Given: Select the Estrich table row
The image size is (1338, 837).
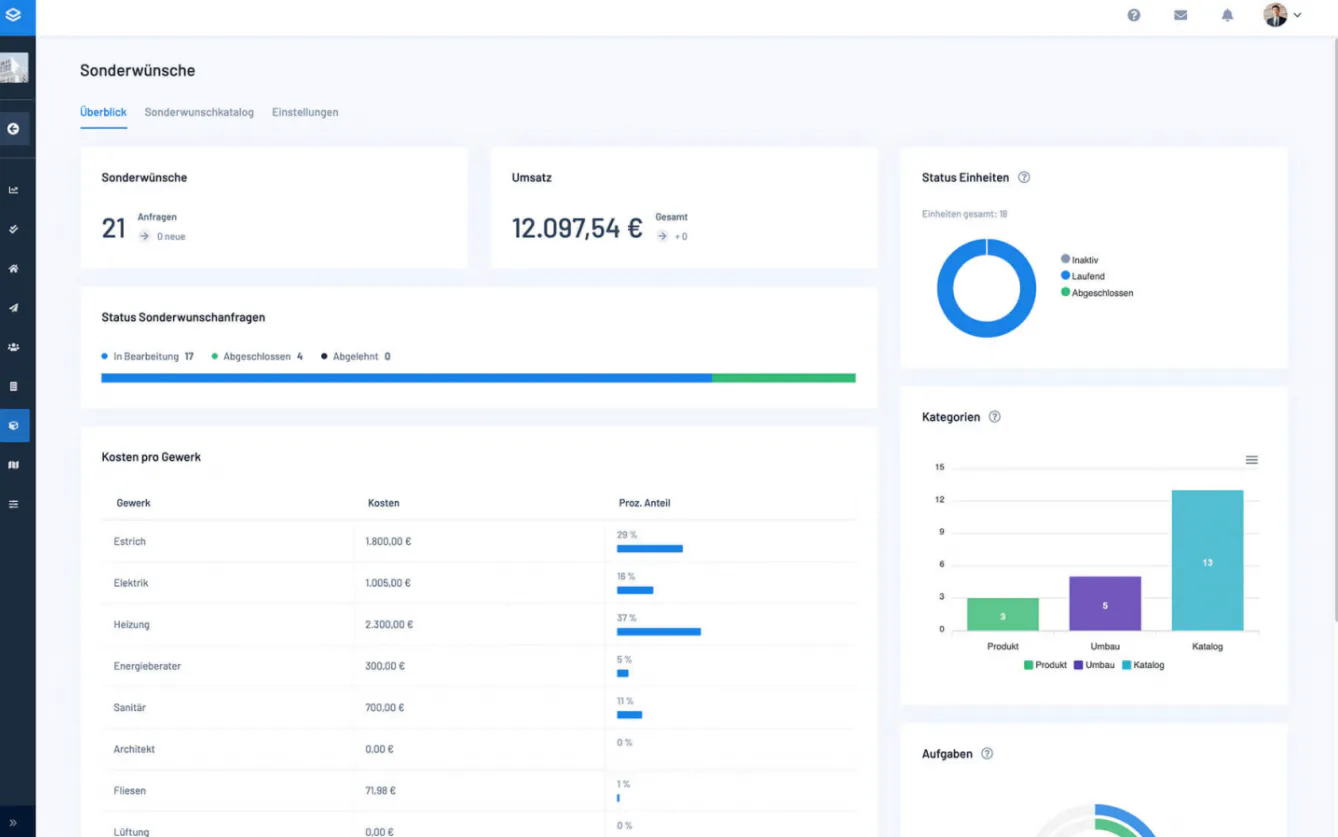Looking at the screenshot, I should 479,542.
